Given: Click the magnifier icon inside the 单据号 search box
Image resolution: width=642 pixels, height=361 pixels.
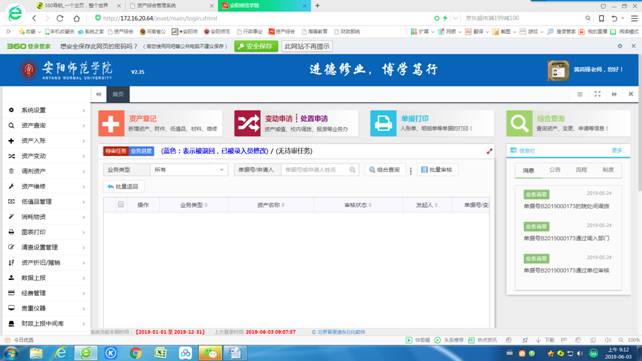Looking at the screenshot, I should click(x=352, y=169).
